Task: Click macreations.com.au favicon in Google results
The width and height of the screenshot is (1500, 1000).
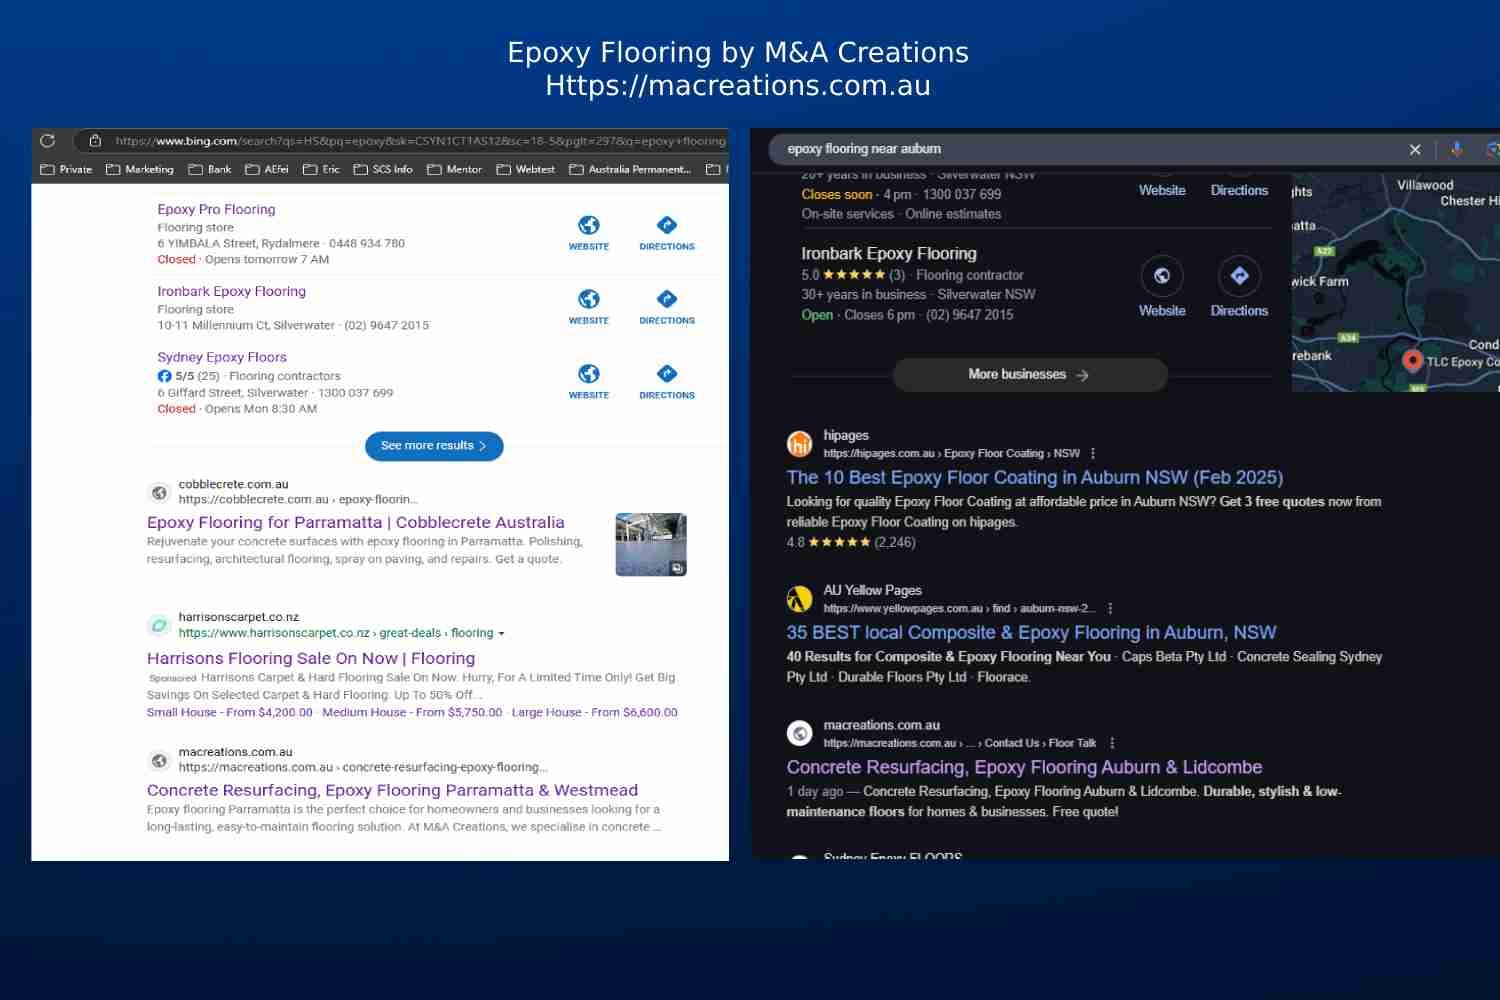Action: (x=800, y=734)
